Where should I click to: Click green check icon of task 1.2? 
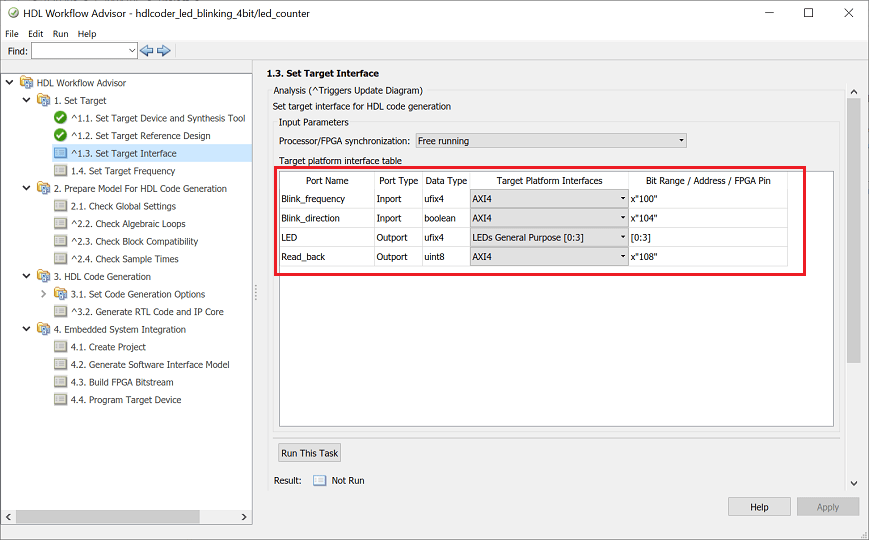tap(60, 136)
